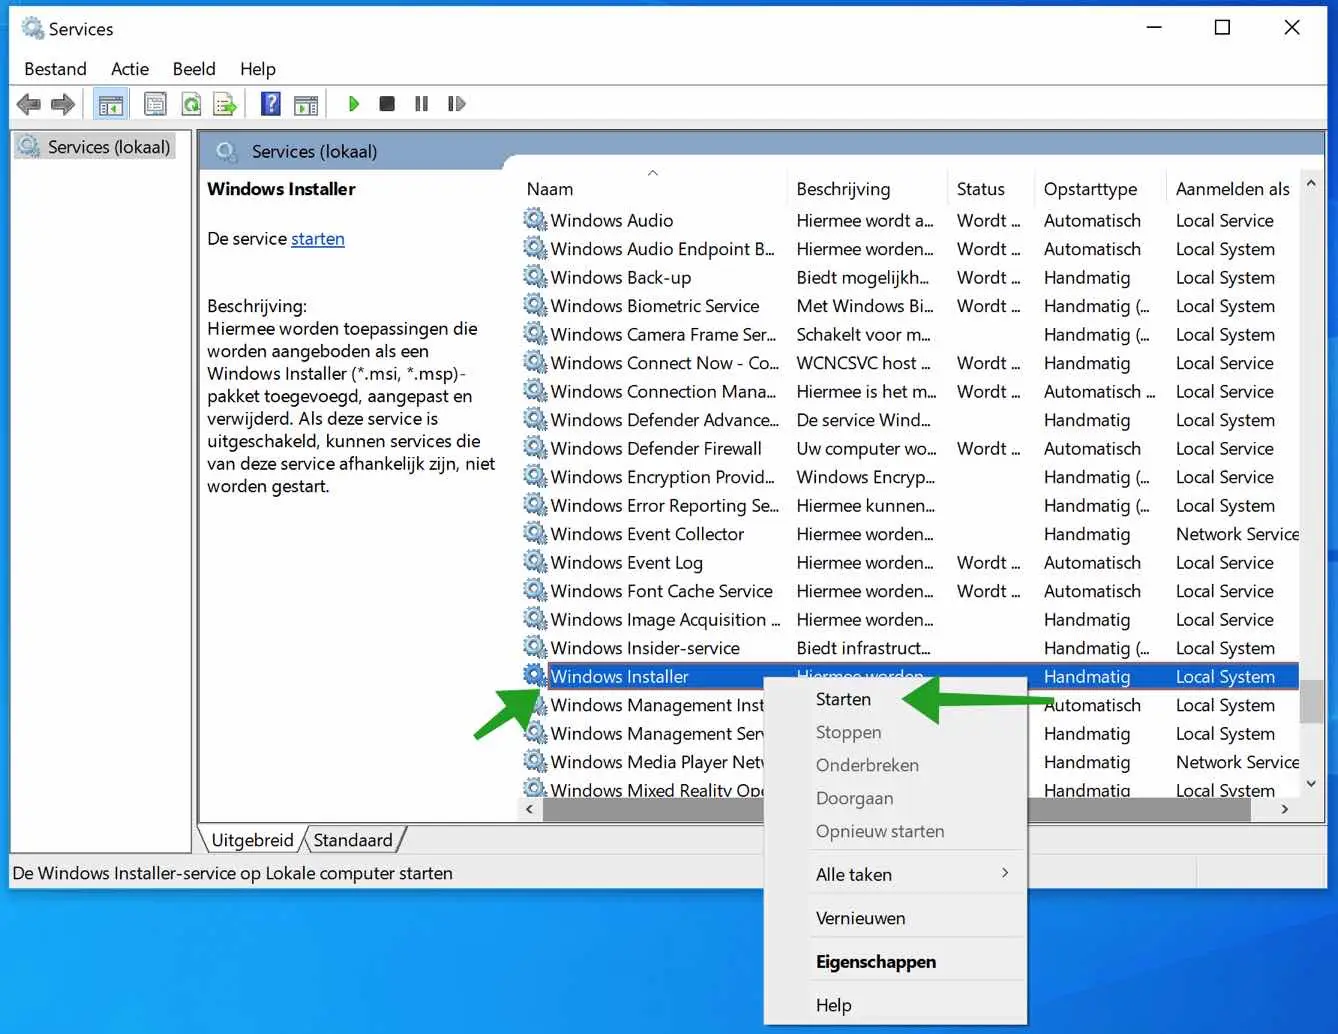Screen dimensions: 1338x1034
Task: Select the Windows Defender Advance... row
Action: tap(910, 420)
